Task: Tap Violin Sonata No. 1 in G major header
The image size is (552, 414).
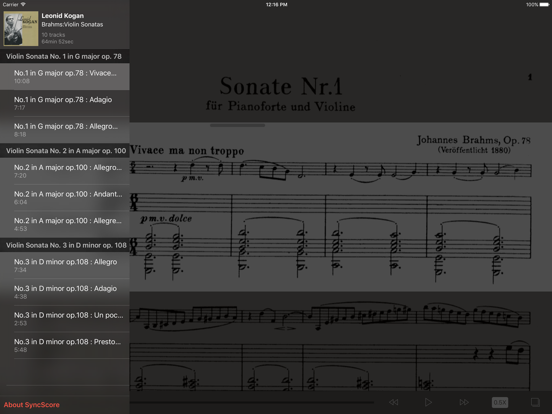Action: coord(65,56)
